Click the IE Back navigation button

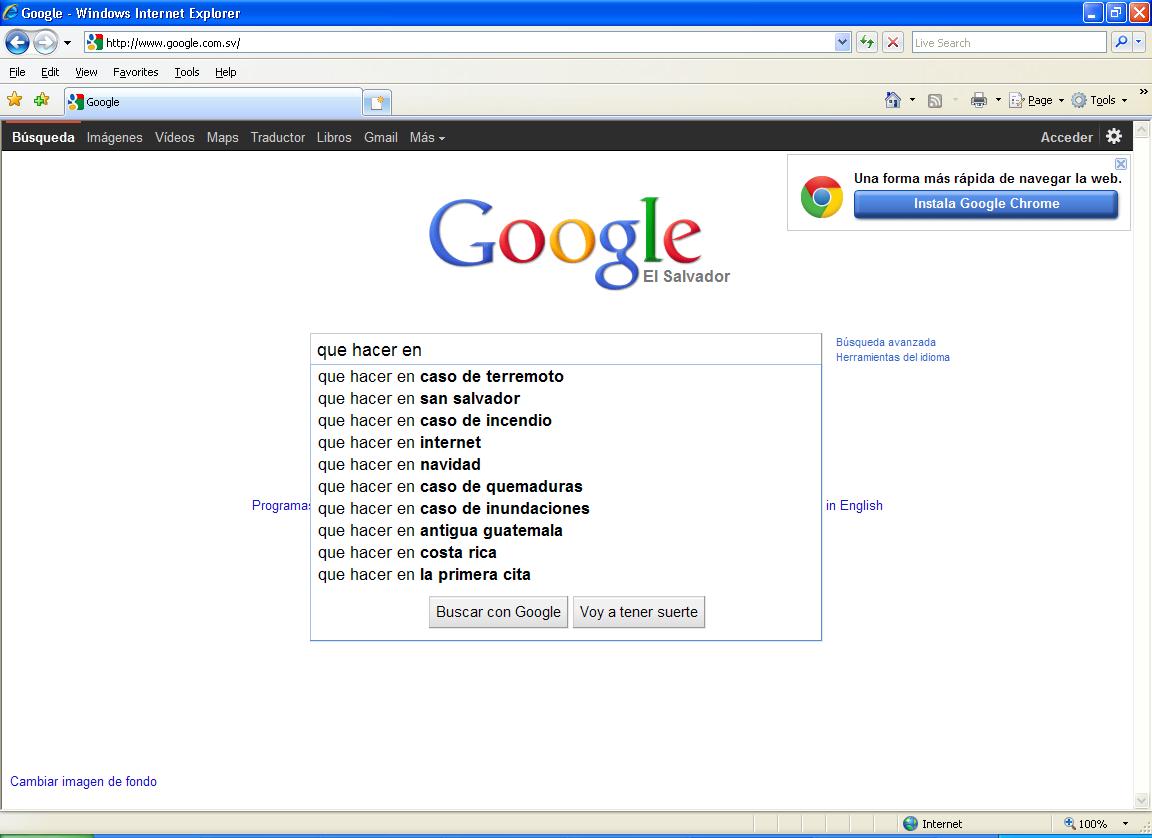coord(18,43)
